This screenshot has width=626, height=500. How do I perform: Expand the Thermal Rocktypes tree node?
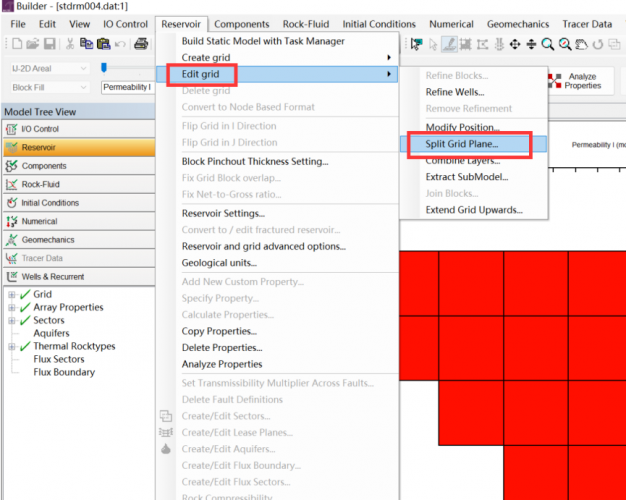click(x=11, y=347)
